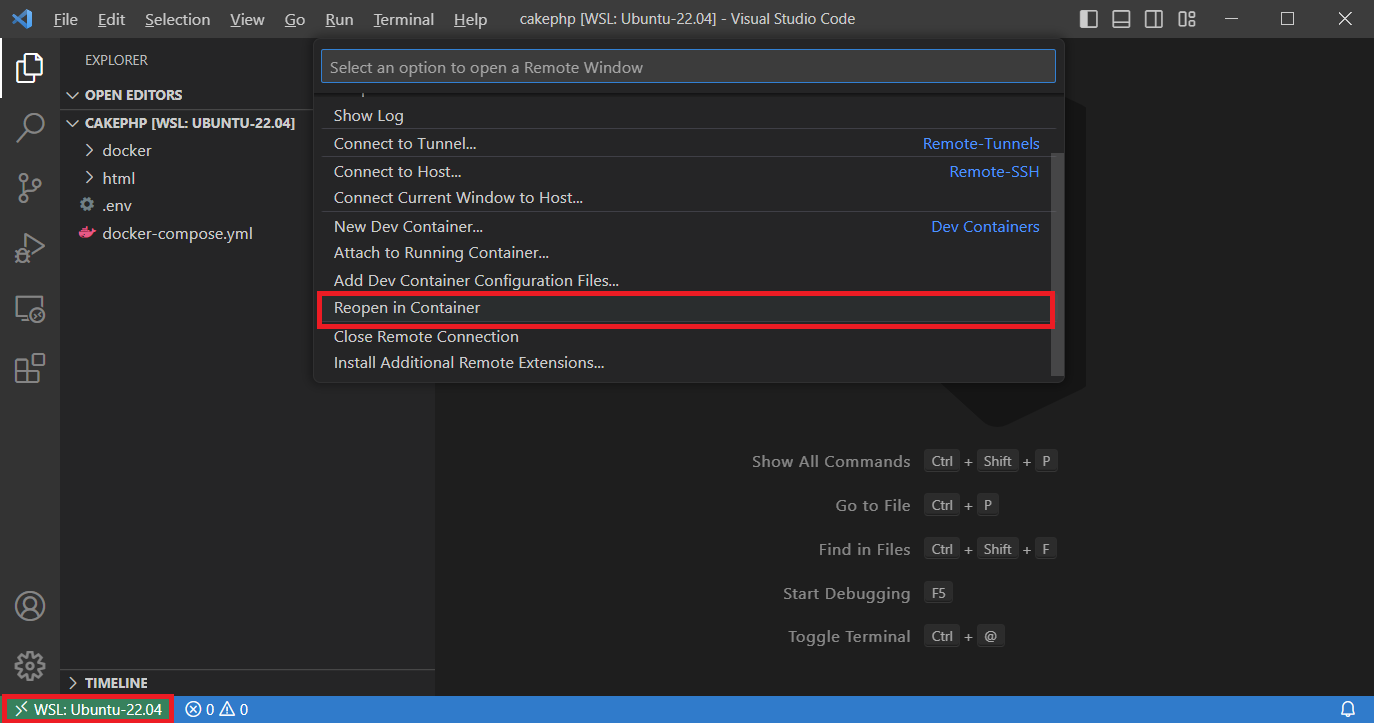The image size is (1374, 723).
Task: Open the Run menu
Action: pyautogui.click(x=339, y=19)
